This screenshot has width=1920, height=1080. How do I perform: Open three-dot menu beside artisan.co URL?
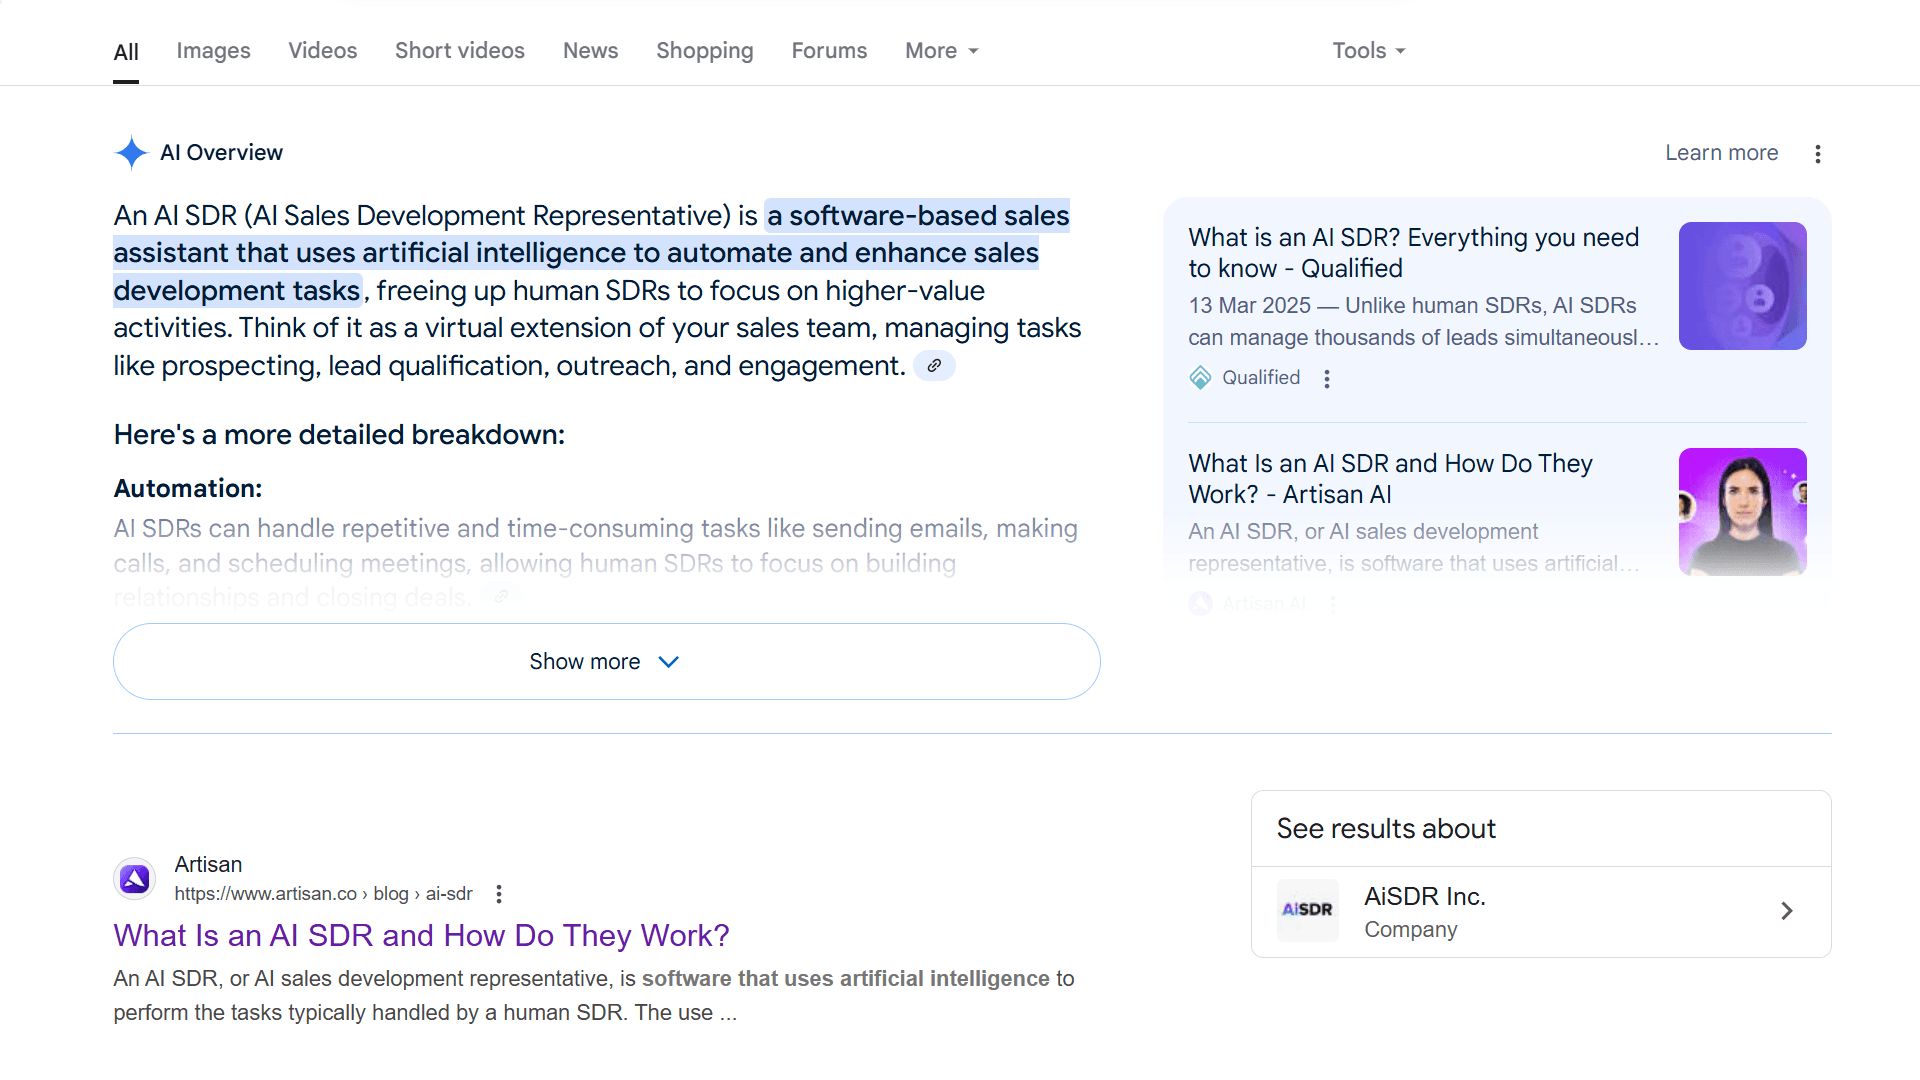pos(499,894)
